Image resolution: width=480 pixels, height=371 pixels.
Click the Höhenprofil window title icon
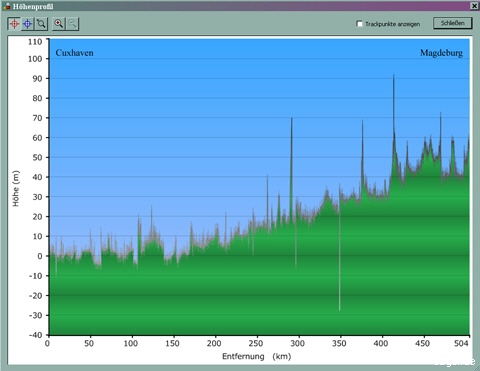coord(6,6)
